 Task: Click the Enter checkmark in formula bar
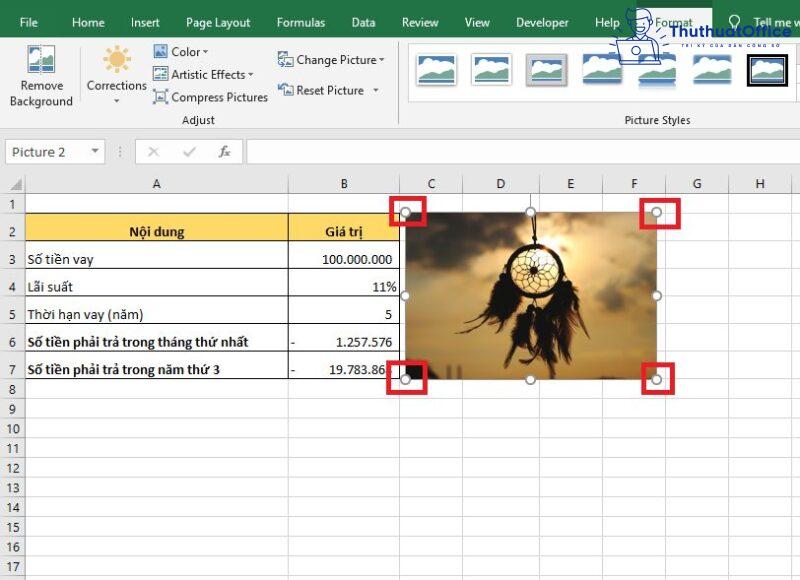click(x=188, y=151)
